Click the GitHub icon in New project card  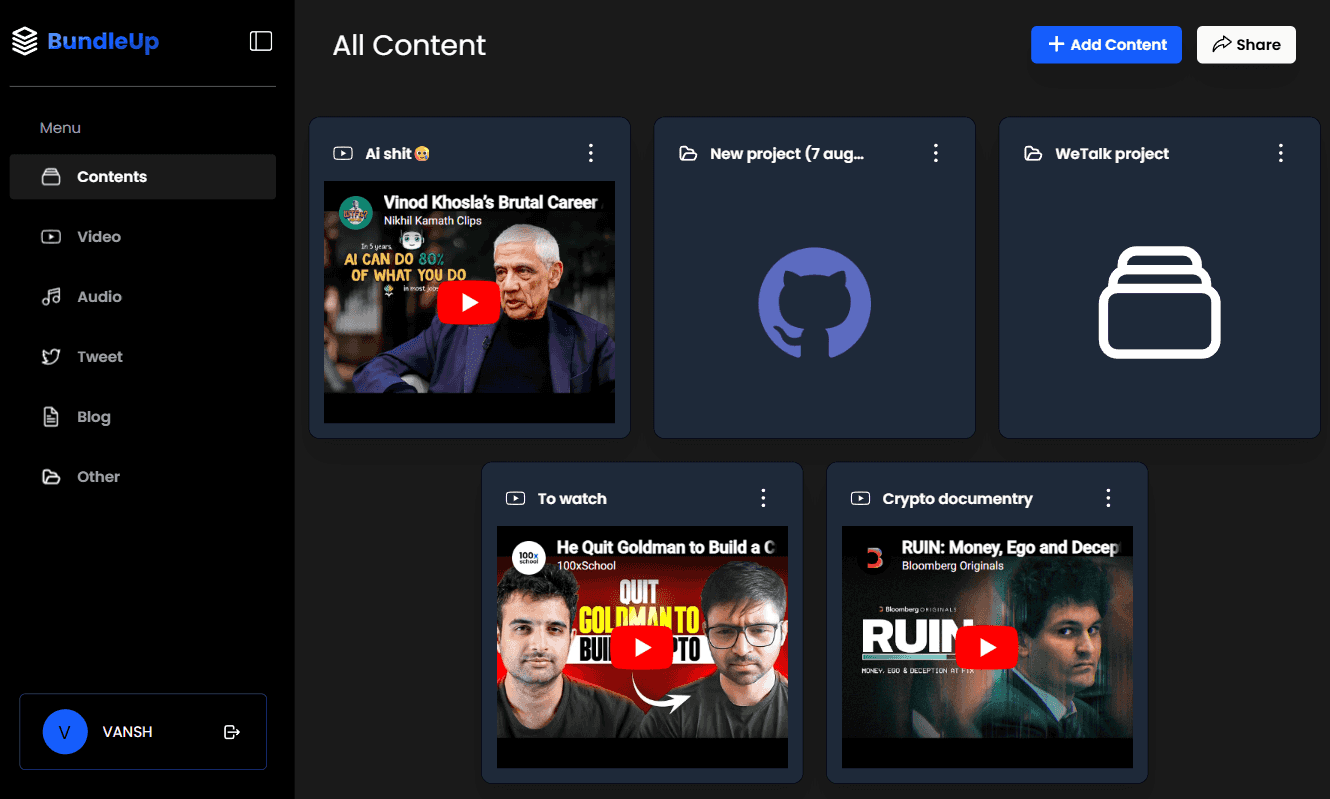point(815,303)
